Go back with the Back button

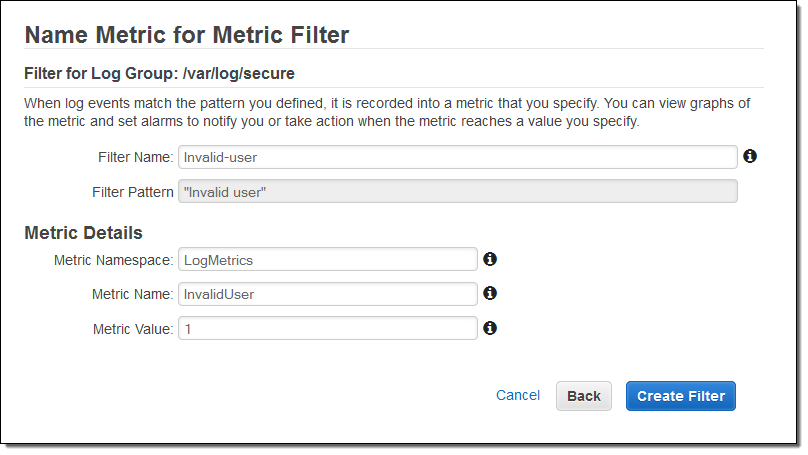pos(584,396)
